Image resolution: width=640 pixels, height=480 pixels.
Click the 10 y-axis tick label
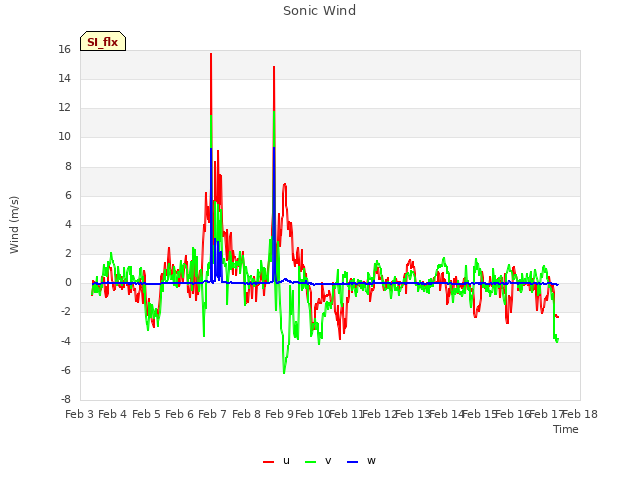click(x=64, y=137)
